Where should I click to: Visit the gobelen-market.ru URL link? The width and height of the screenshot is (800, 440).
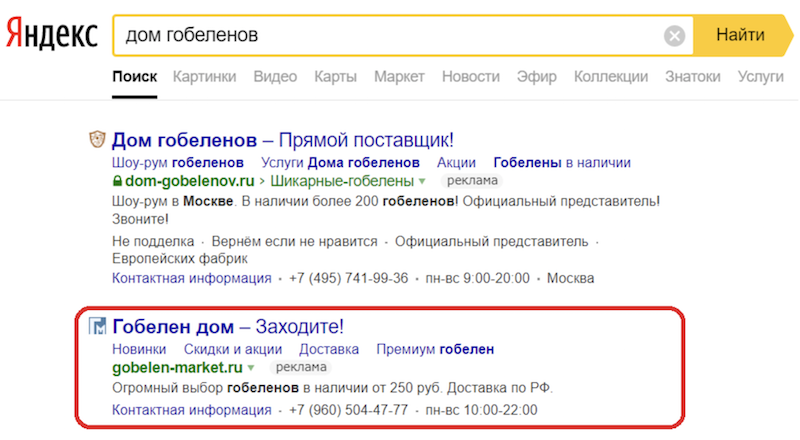(177, 368)
